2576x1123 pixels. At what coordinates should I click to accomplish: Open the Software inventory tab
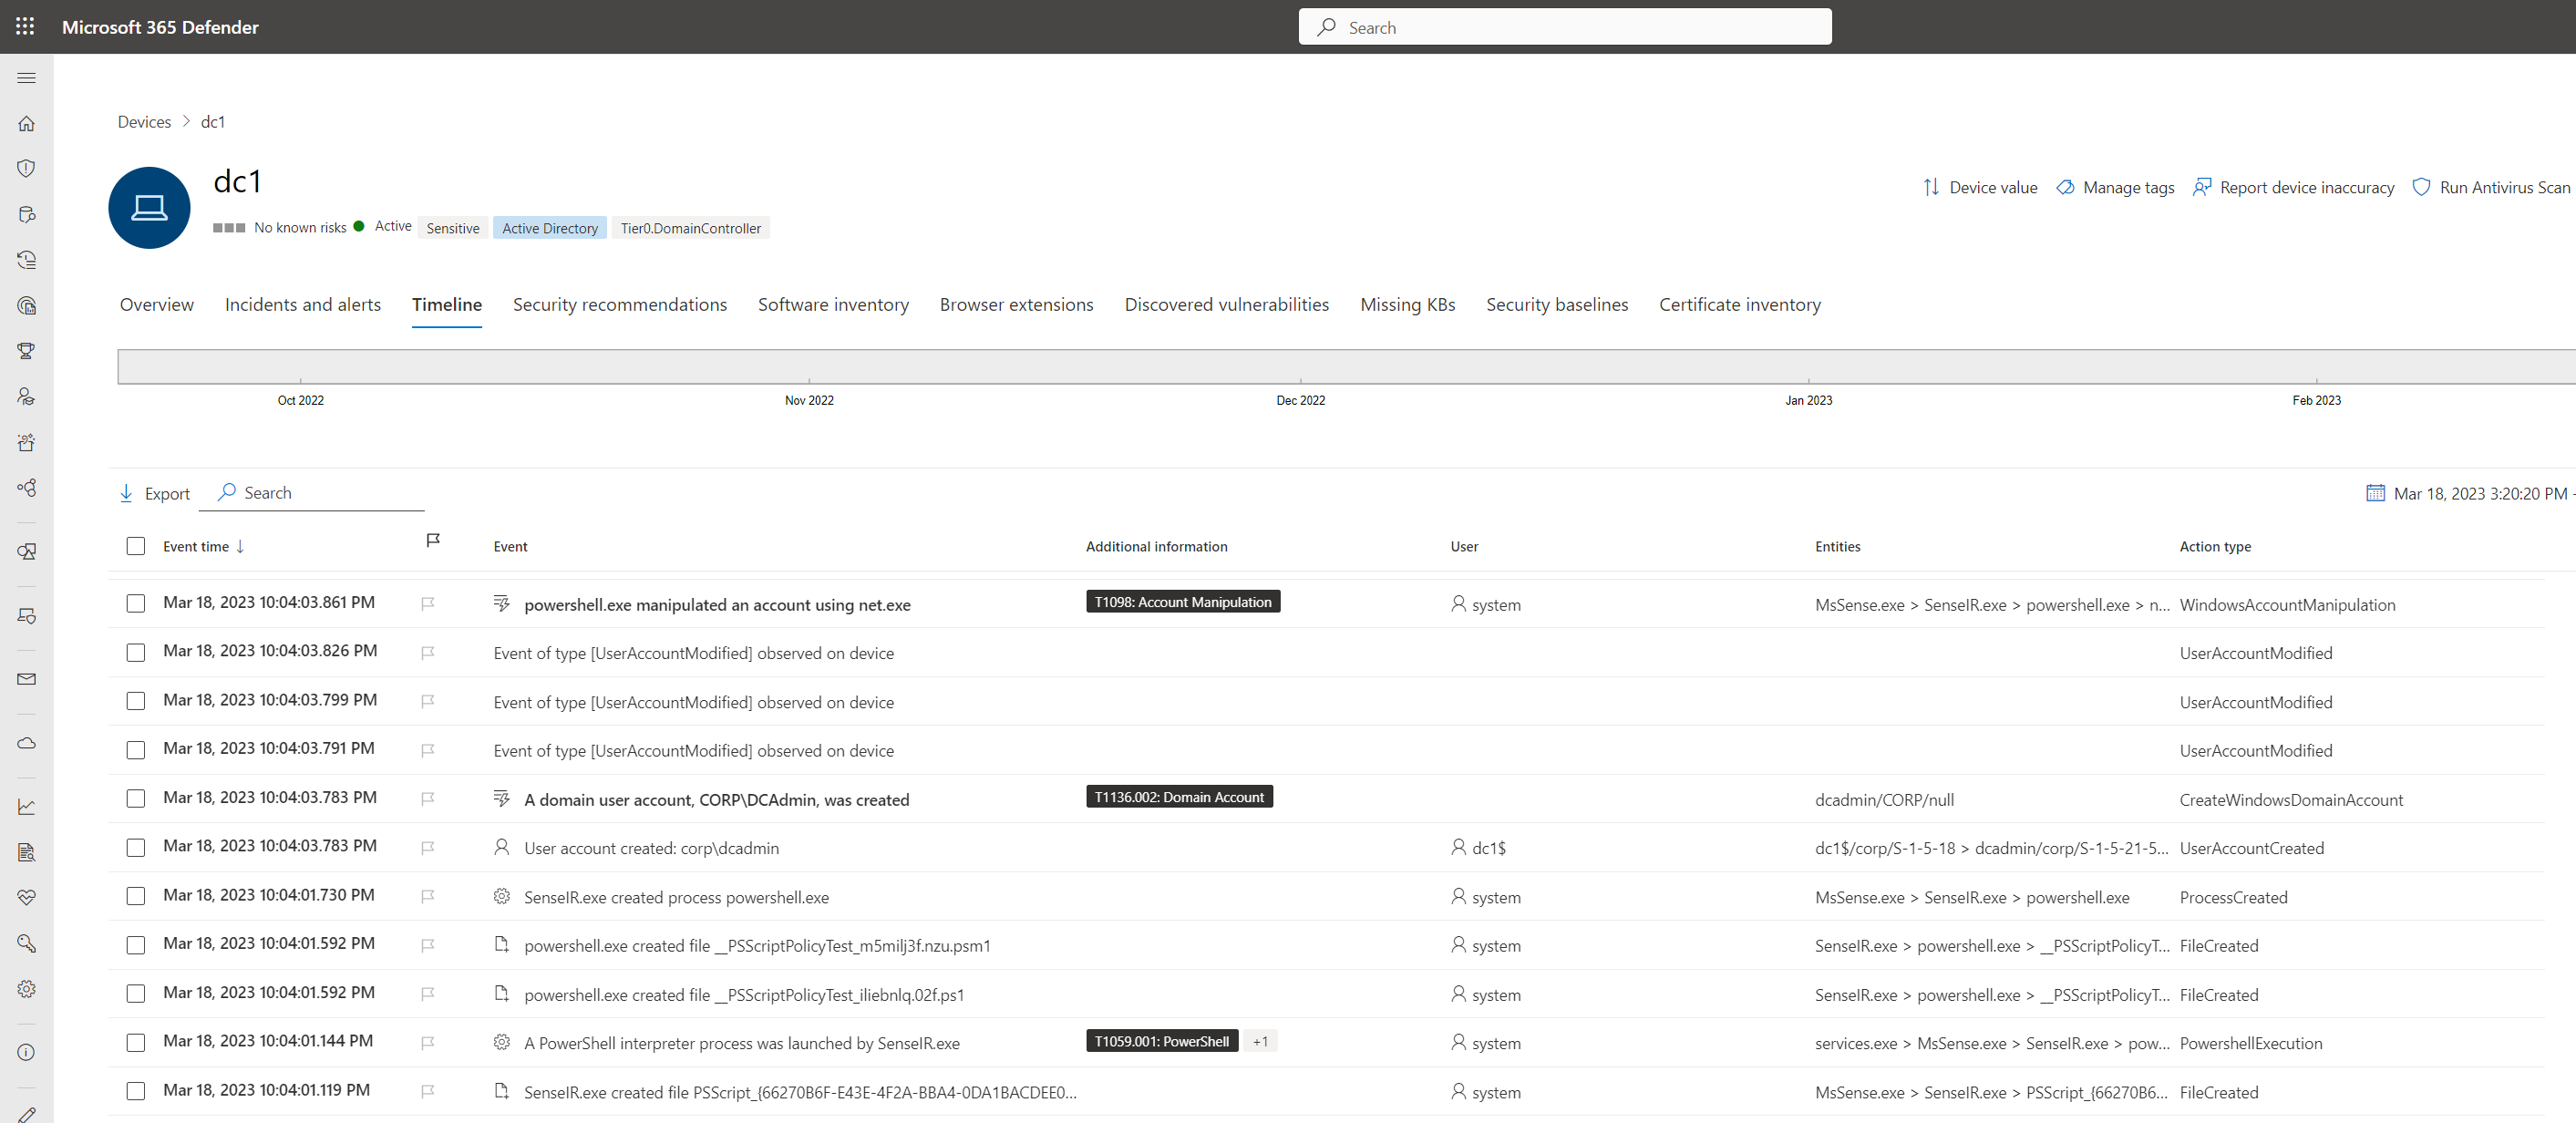[x=833, y=305]
